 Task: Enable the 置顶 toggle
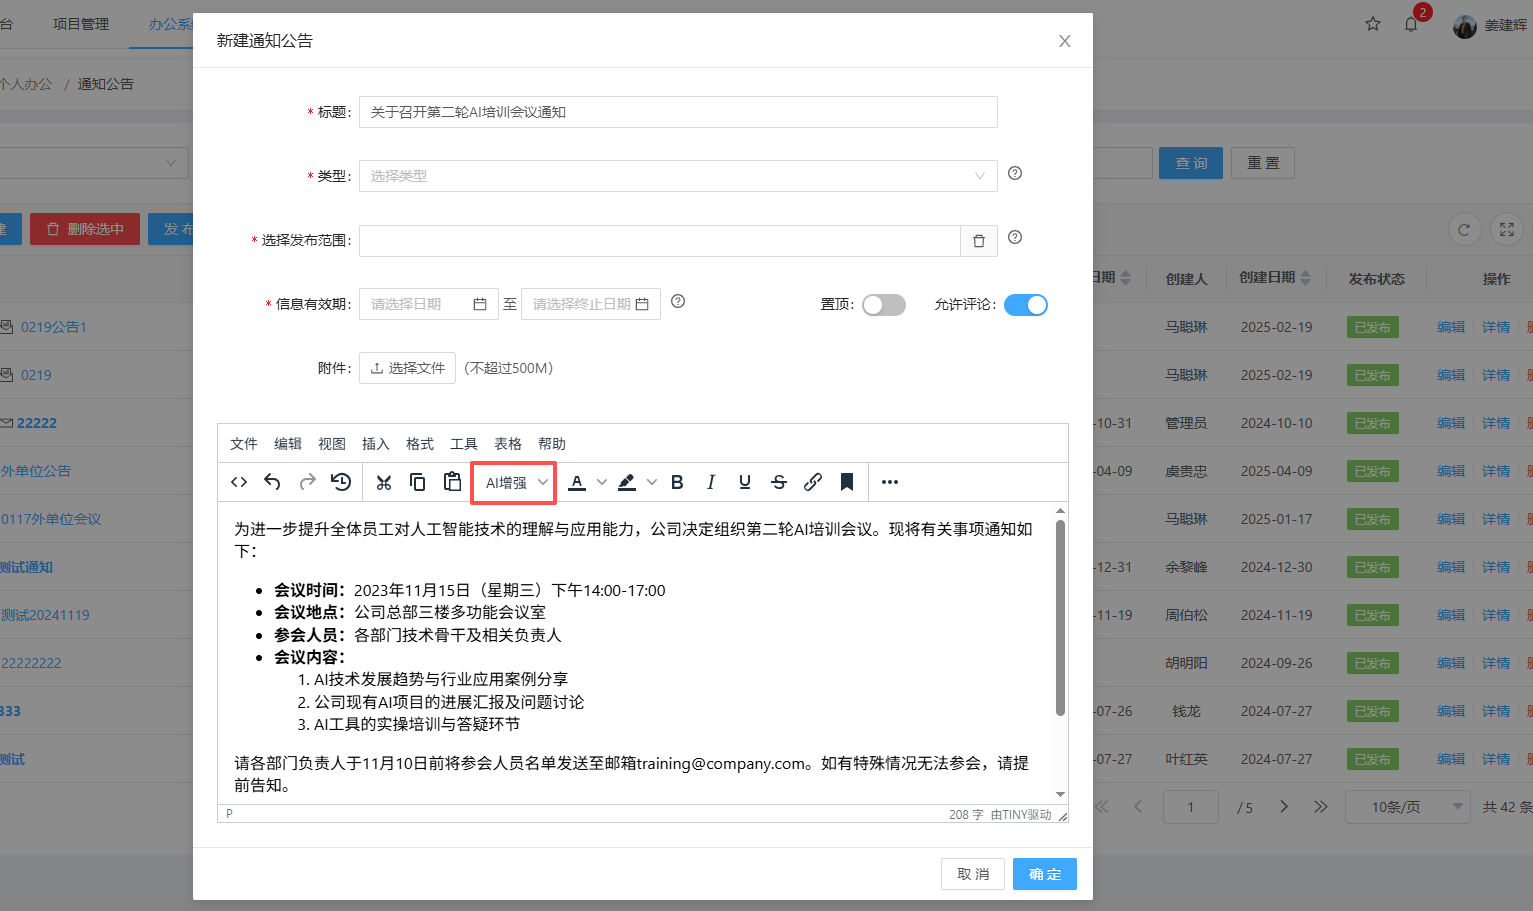point(883,304)
